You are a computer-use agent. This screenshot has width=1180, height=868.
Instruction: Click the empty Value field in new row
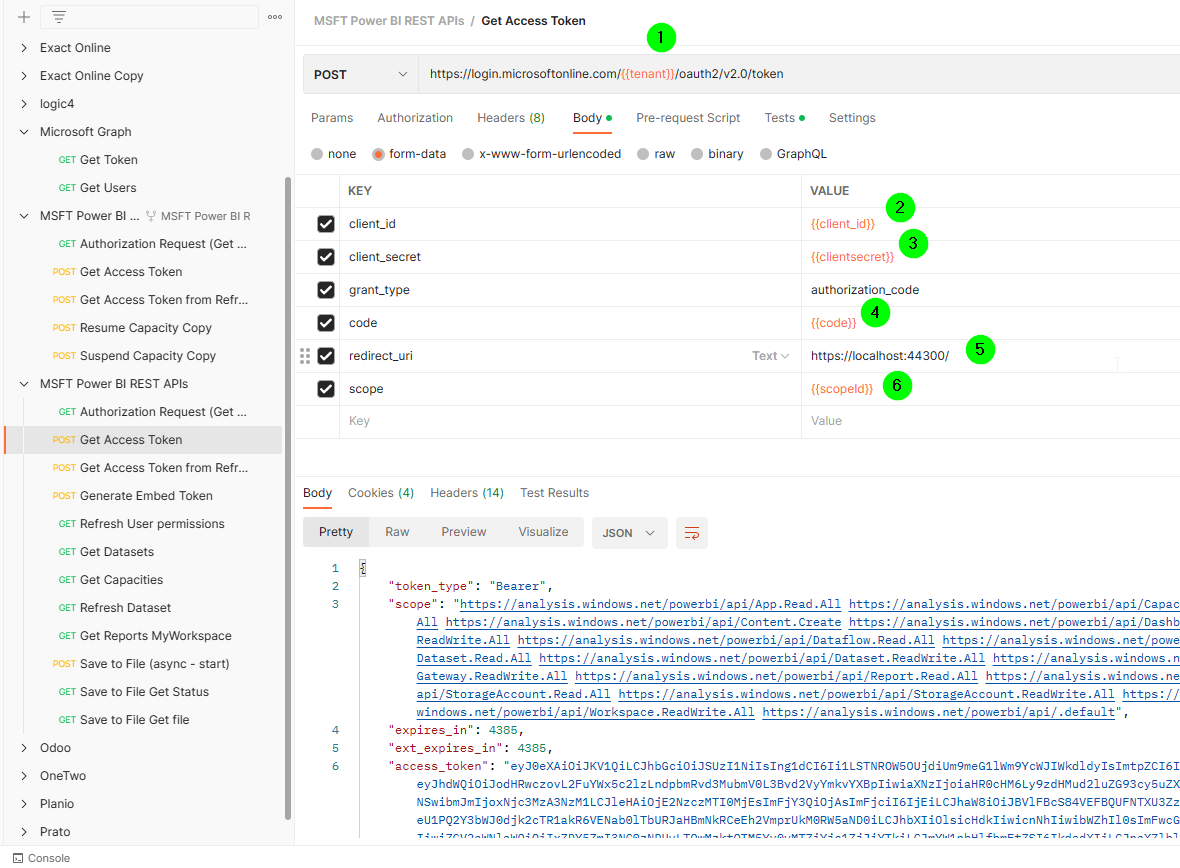[x=990, y=422]
